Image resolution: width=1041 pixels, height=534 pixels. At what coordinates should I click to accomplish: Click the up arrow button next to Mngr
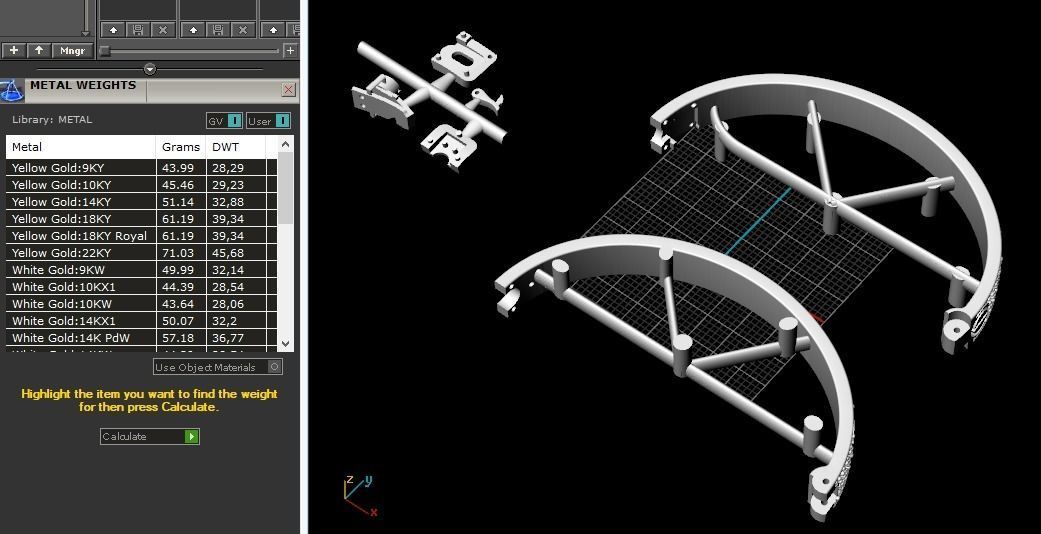(x=39, y=50)
